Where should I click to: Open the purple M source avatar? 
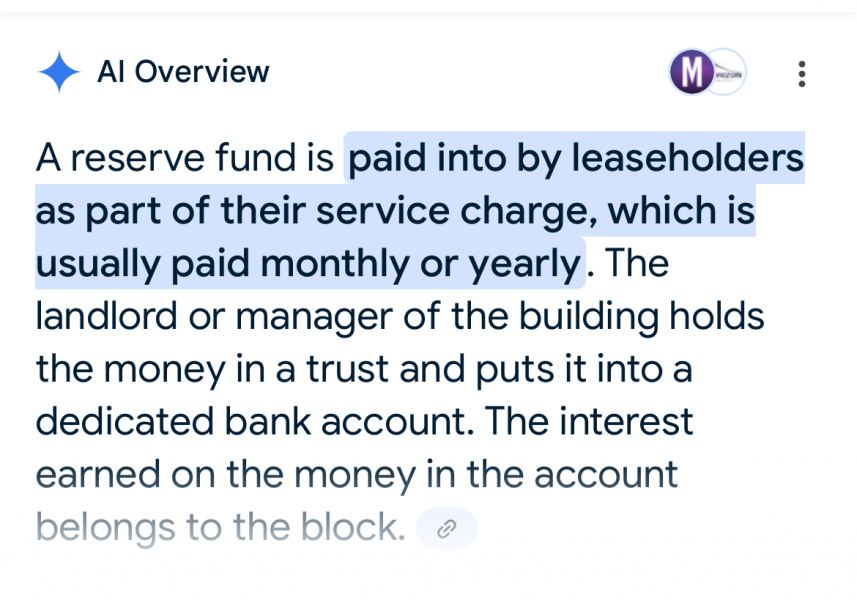[690, 72]
